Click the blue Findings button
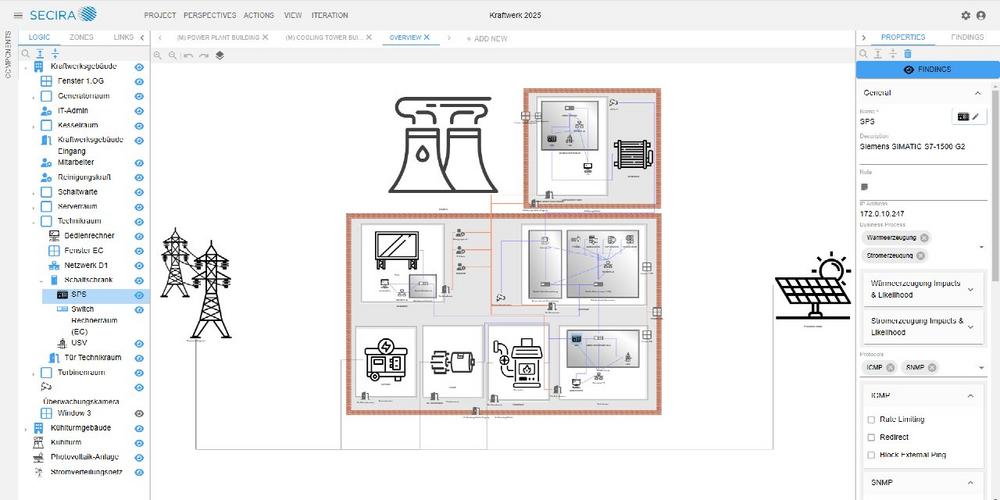Image resolution: width=1000 pixels, height=500 pixels. click(x=926, y=70)
